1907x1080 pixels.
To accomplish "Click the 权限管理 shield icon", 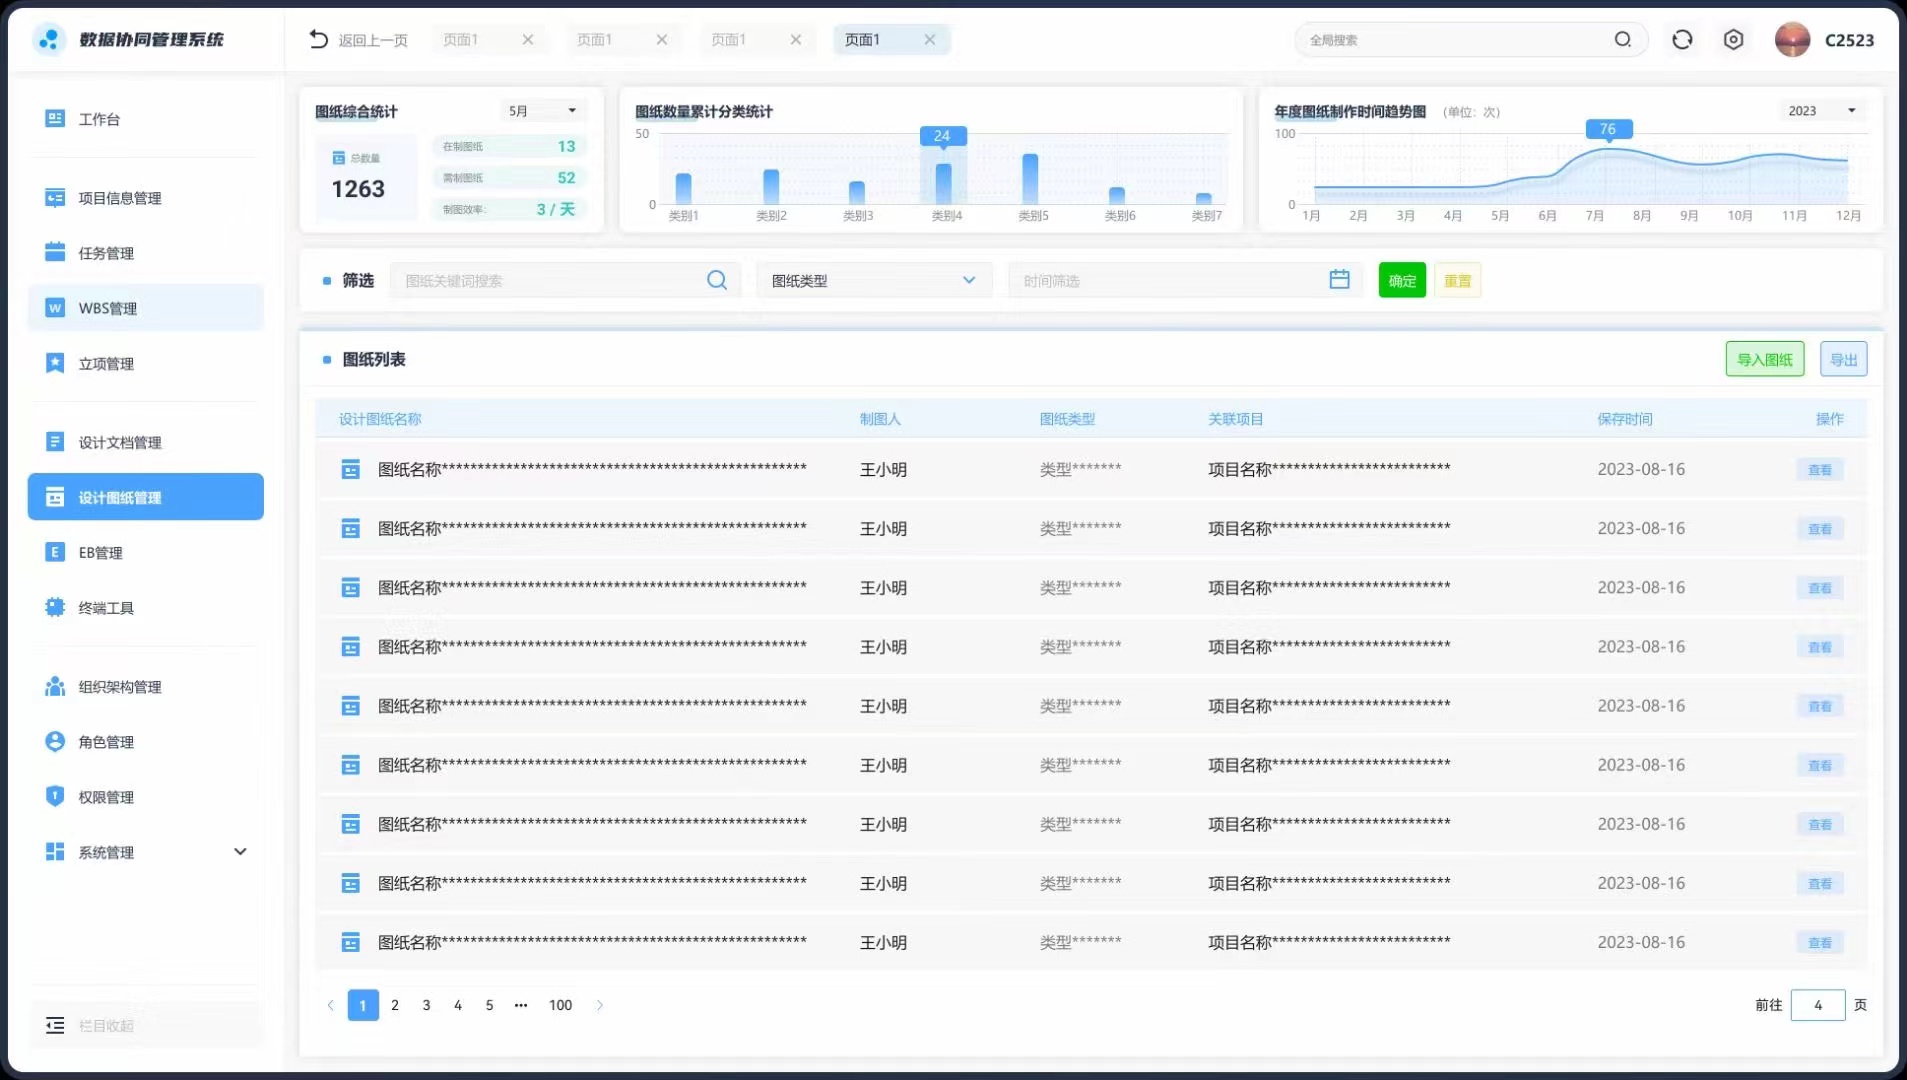I will [x=55, y=796].
